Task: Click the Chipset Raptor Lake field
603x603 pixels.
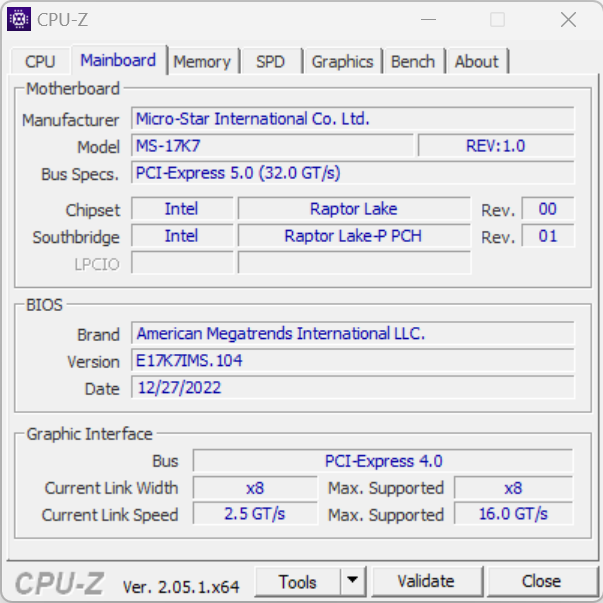Action: pyautogui.click(x=354, y=209)
